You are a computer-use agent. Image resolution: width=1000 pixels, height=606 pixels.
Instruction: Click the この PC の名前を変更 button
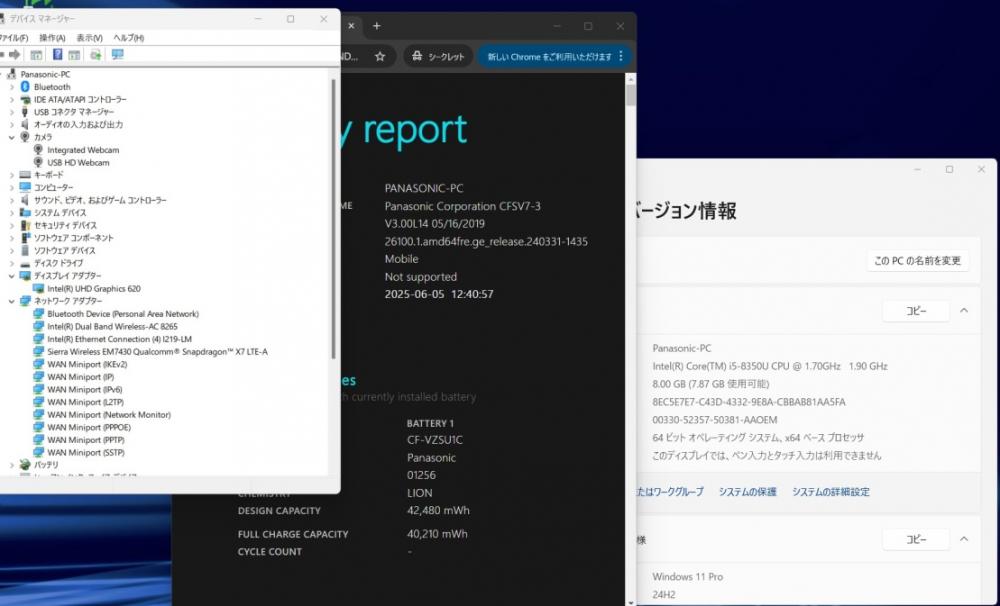[x=917, y=260]
